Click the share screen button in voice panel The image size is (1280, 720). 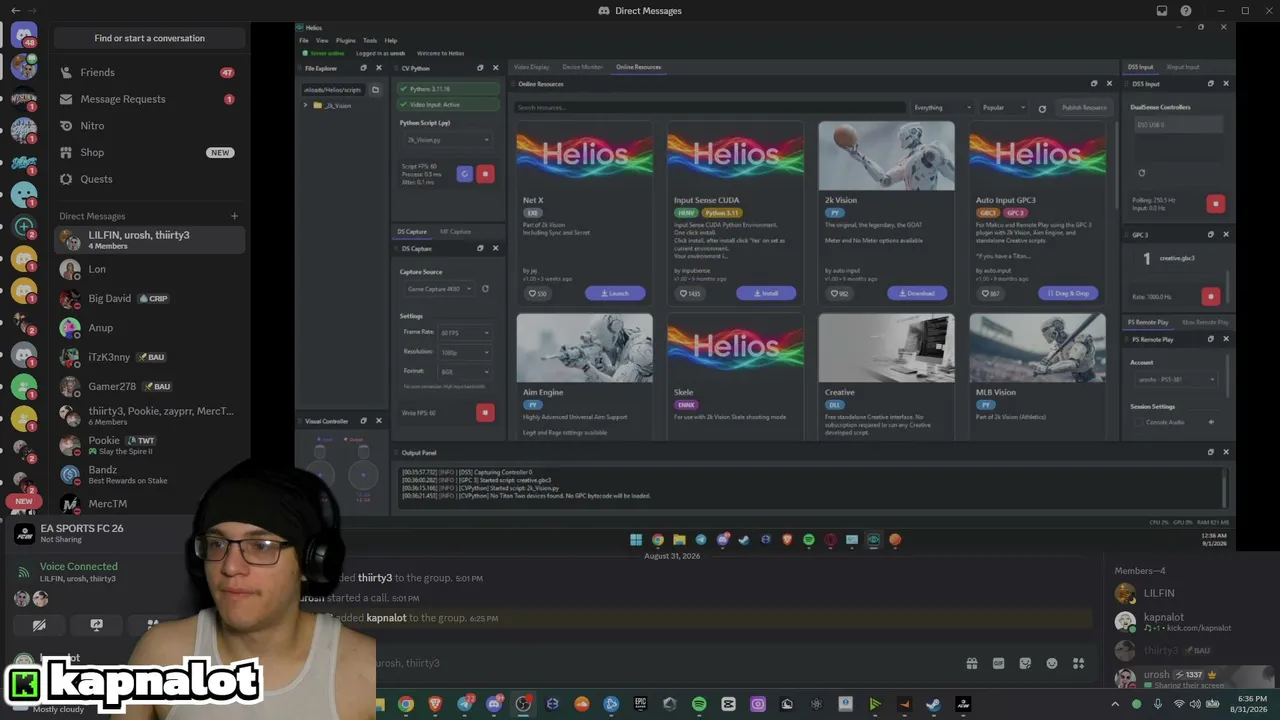click(96, 625)
